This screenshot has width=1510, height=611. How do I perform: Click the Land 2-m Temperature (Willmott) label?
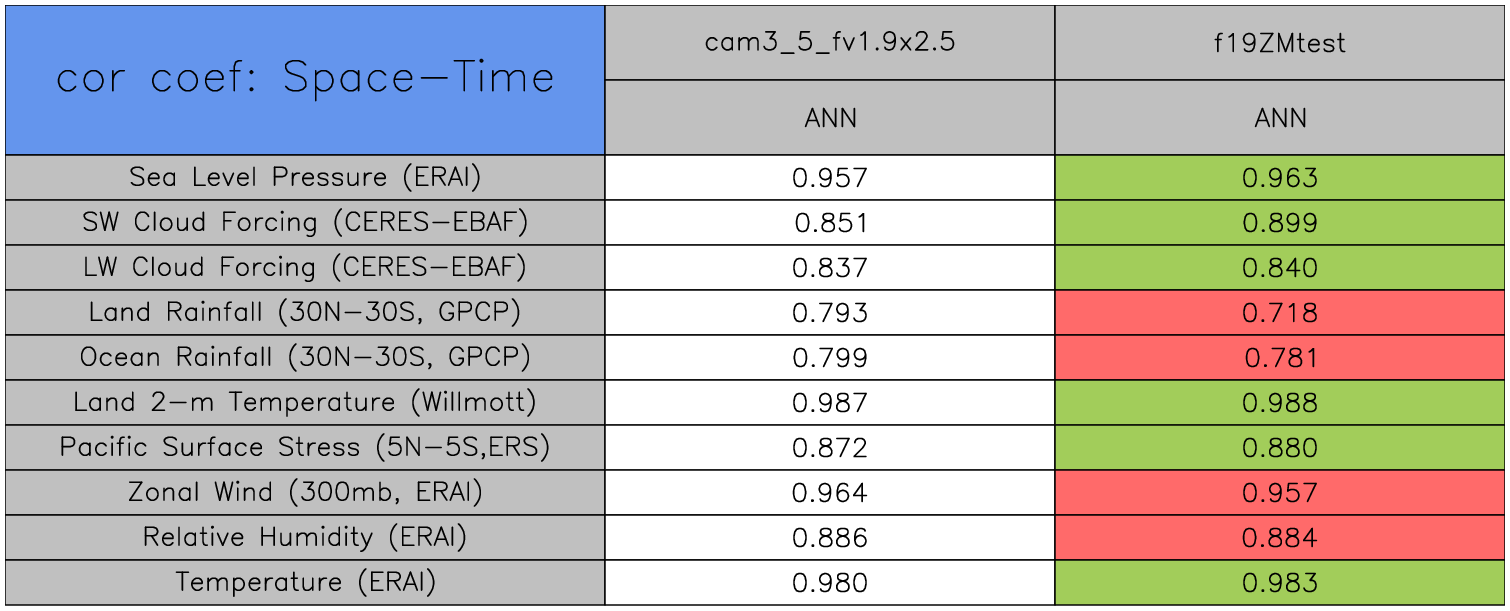pos(305,402)
